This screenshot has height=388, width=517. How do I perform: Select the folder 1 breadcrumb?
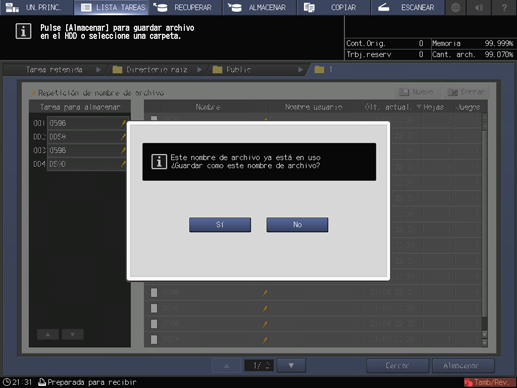coord(323,70)
